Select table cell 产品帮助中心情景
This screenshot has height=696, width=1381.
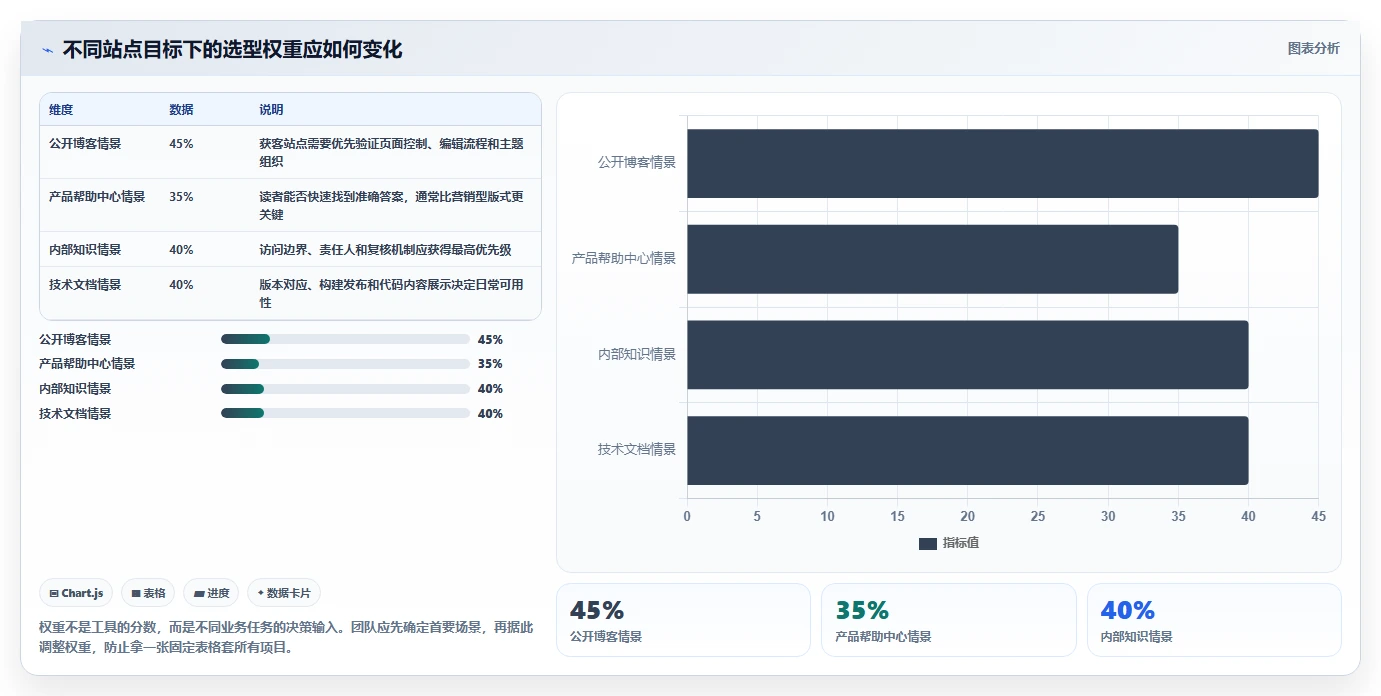click(x=97, y=197)
